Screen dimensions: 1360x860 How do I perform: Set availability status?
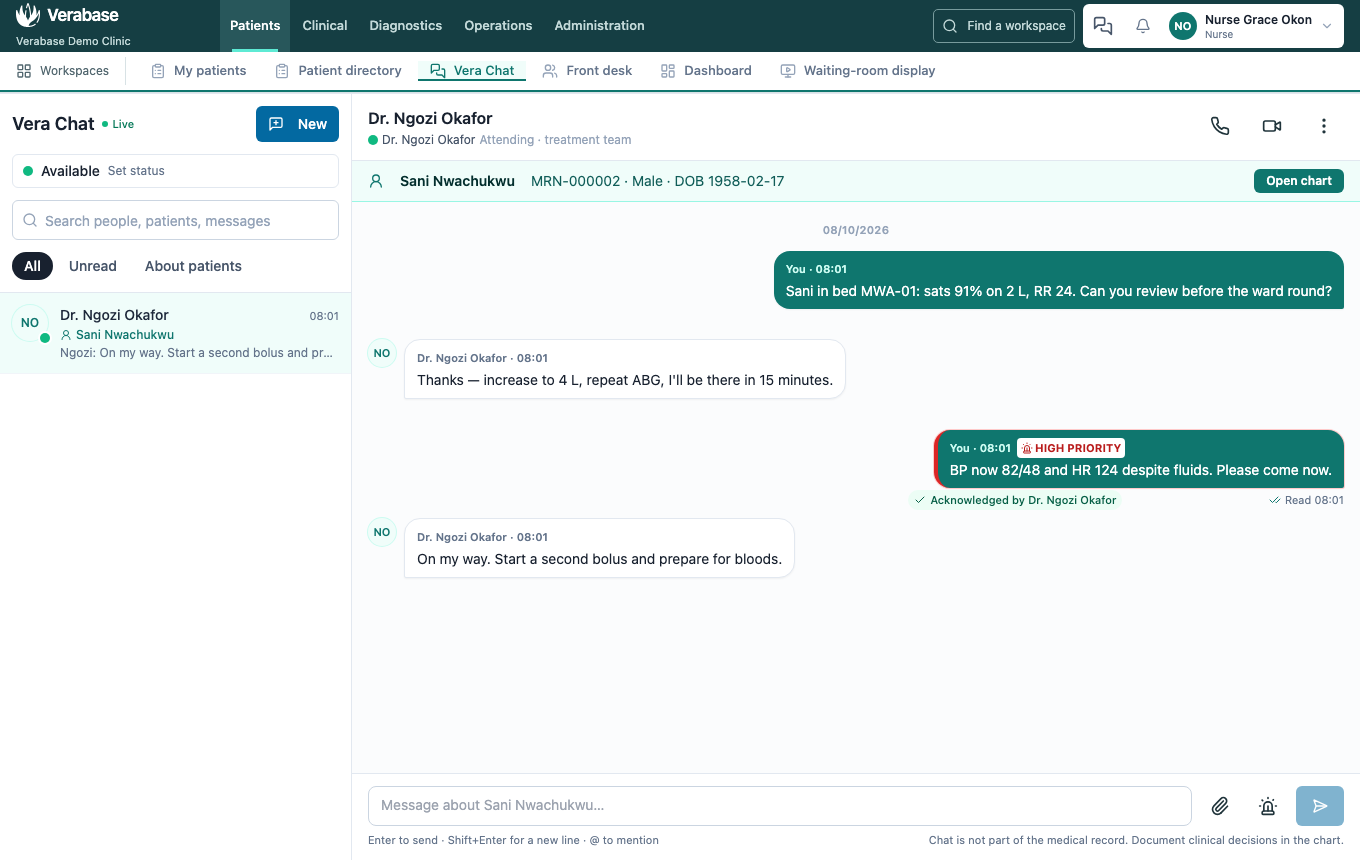click(175, 171)
